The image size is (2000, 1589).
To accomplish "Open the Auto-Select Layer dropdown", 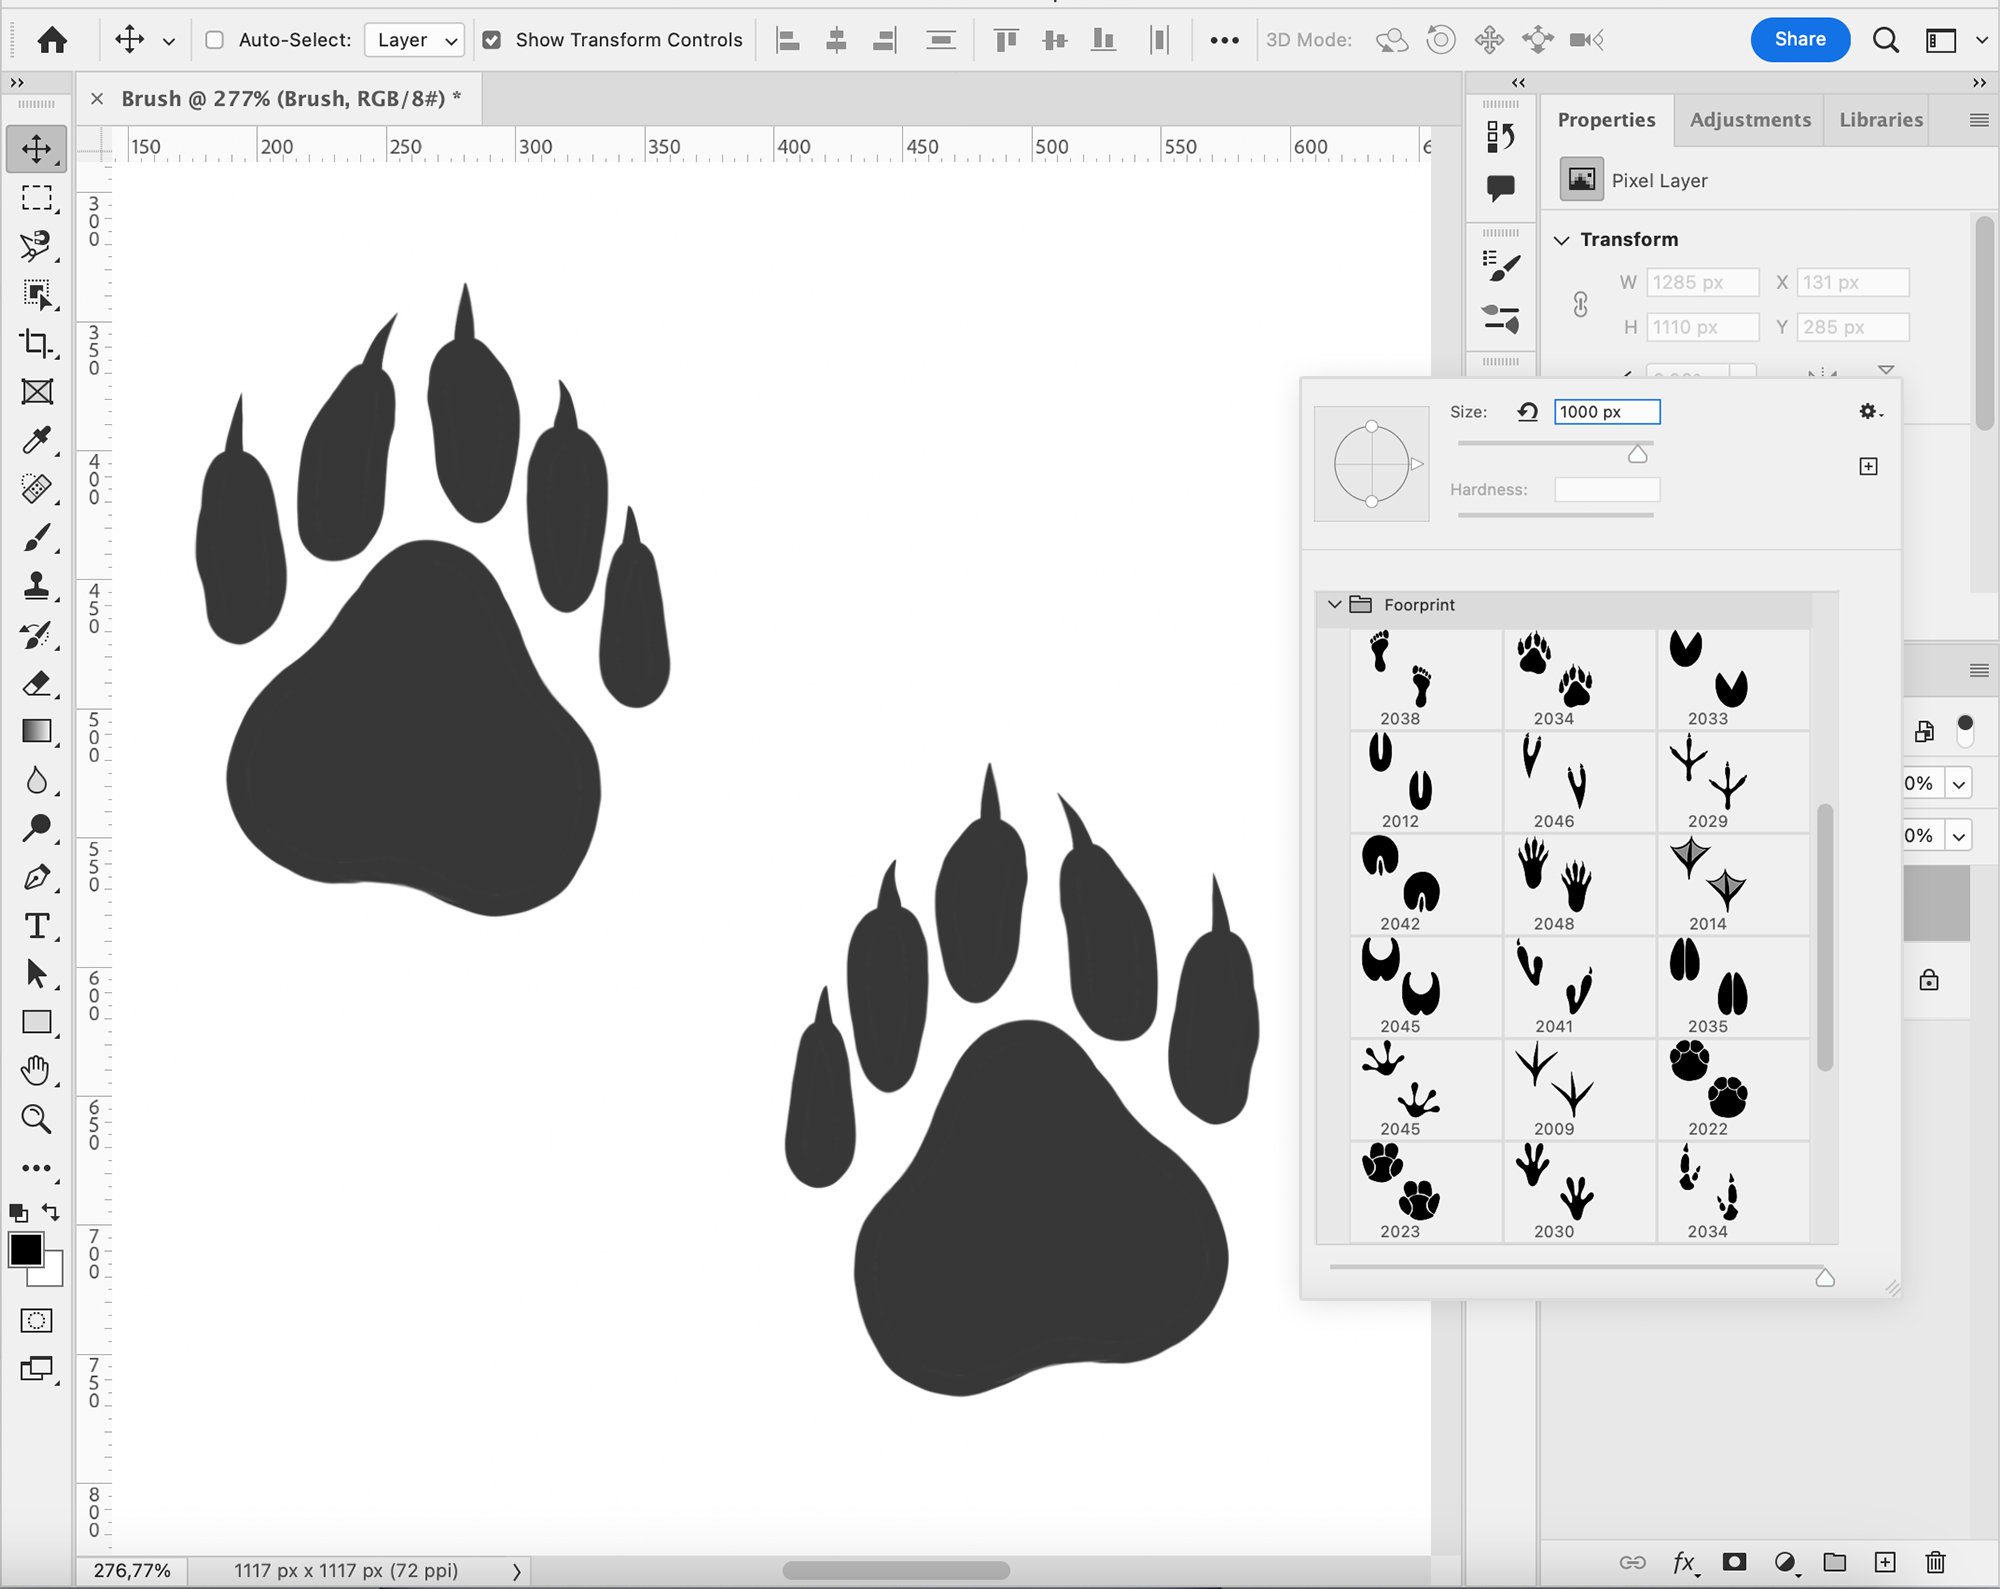I will pos(414,40).
